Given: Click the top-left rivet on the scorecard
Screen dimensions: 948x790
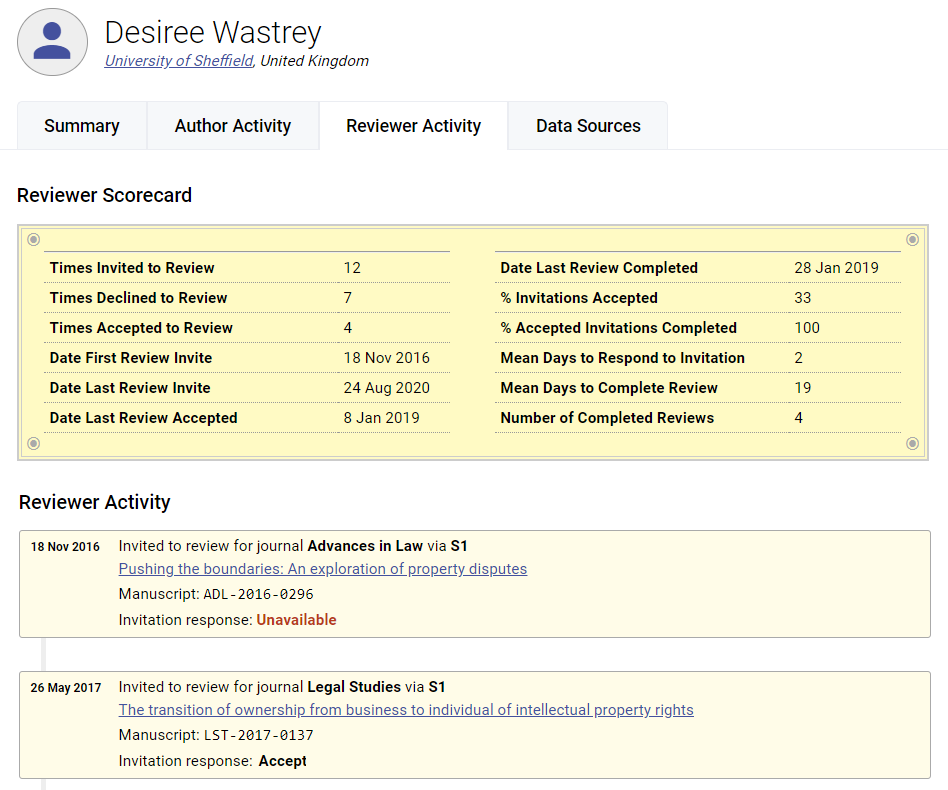Looking at the screenshot, I should [33, 239].
